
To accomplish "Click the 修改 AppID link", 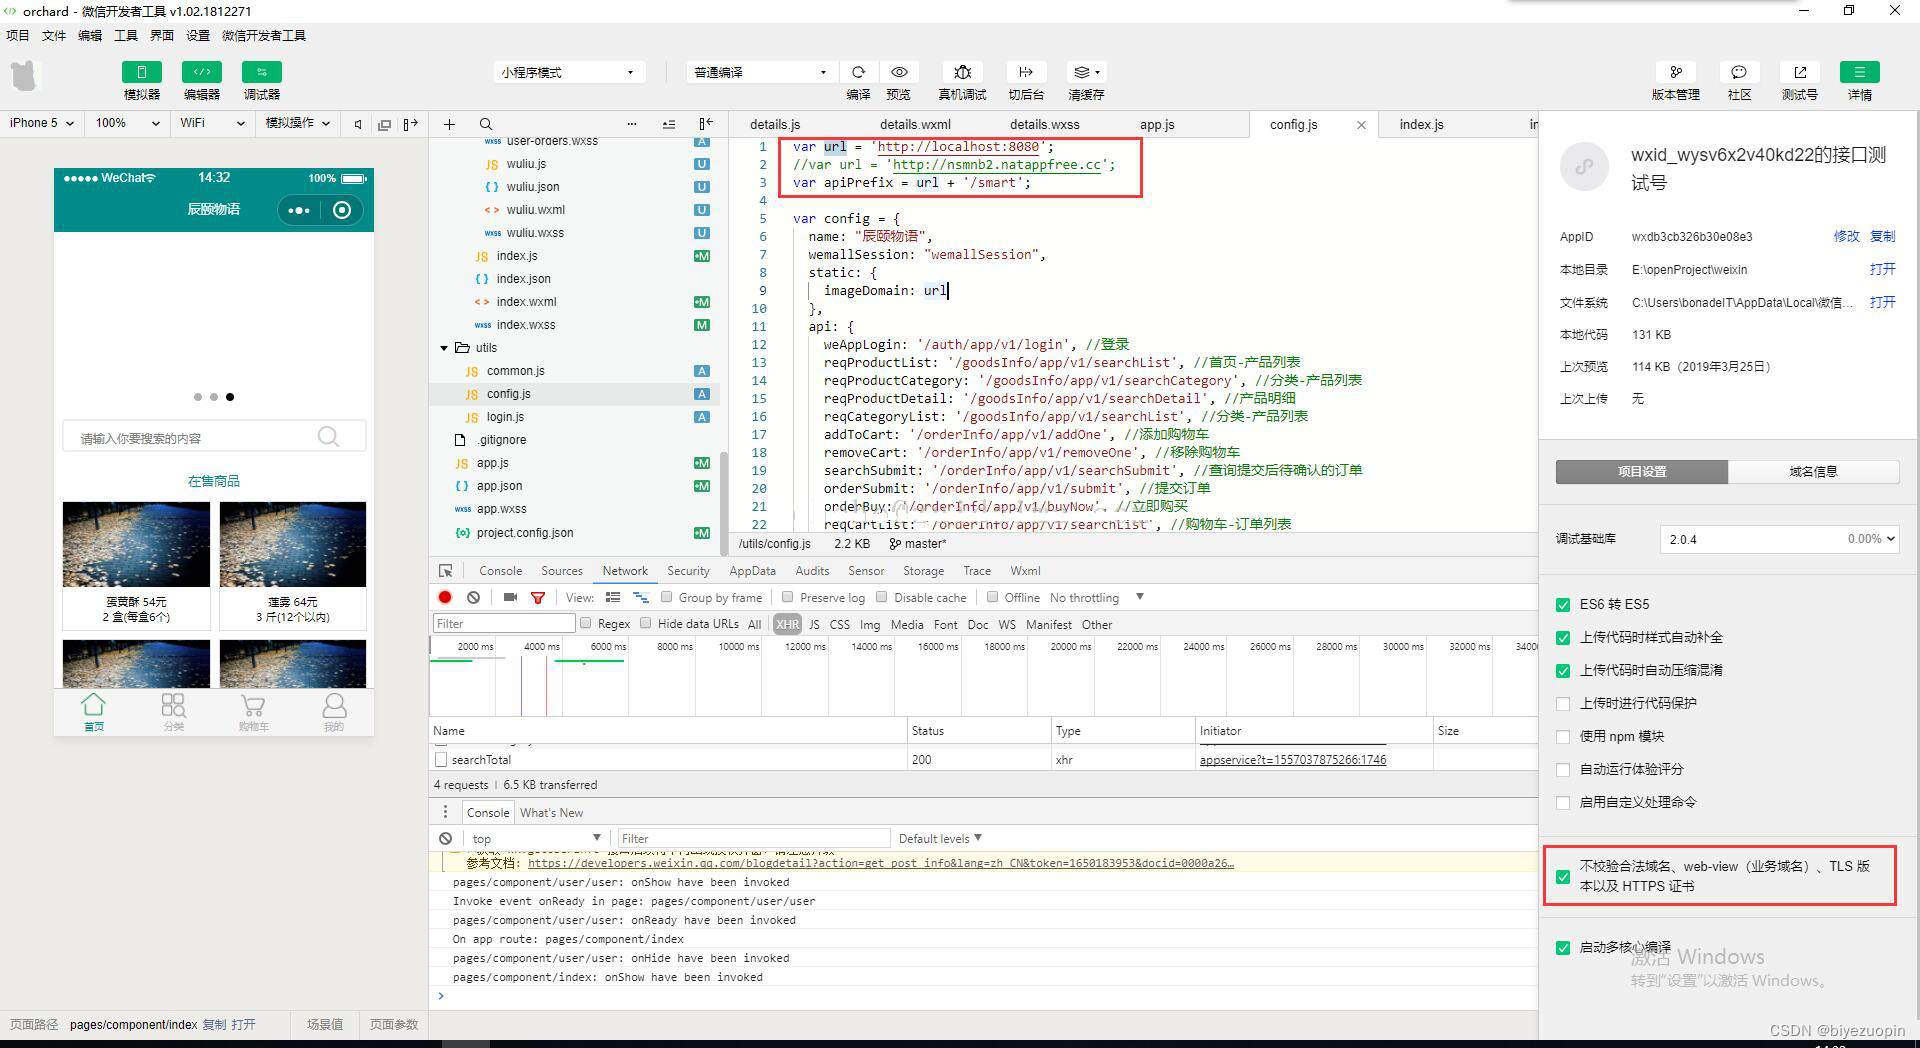I will 1846,237.
